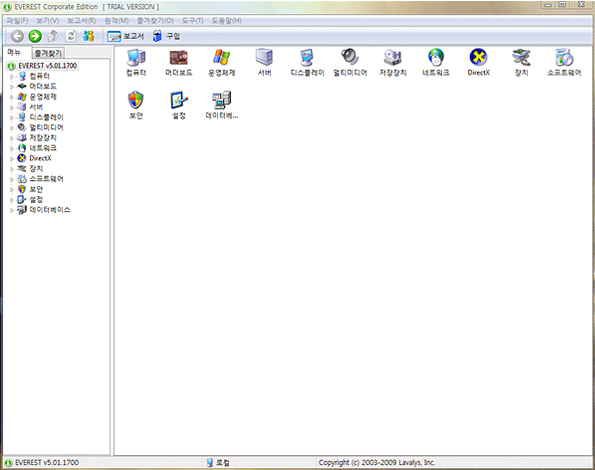The width and height of the screenshot is (595, 470).
Task: Switch to the 메뉴 tab
Action: (x=14, y=52)
